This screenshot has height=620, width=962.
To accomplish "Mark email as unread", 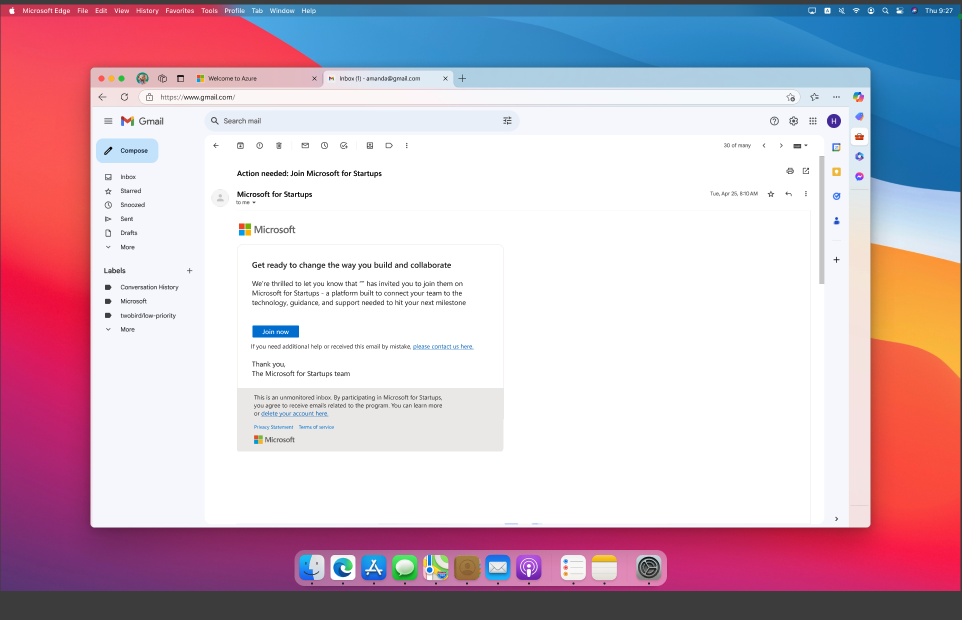I will 305,145.
